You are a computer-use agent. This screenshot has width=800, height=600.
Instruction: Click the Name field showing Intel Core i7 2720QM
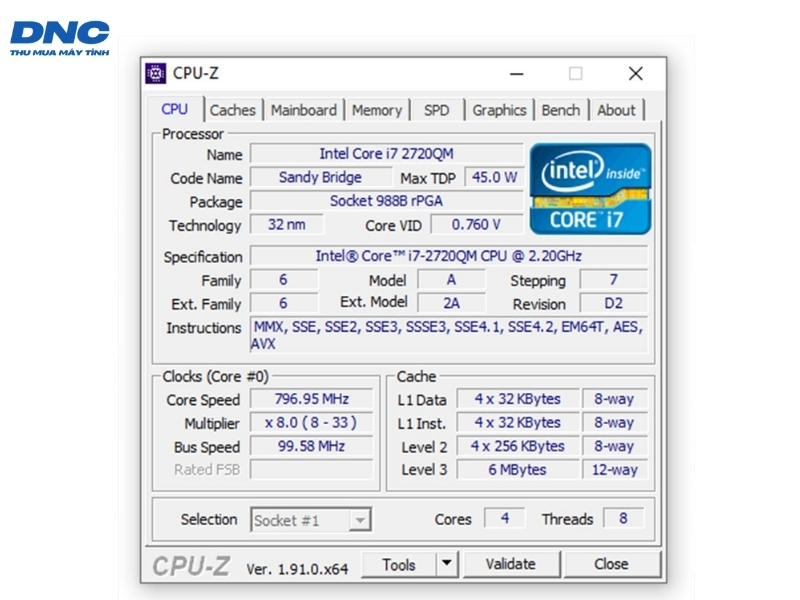(x=387, y=154)
